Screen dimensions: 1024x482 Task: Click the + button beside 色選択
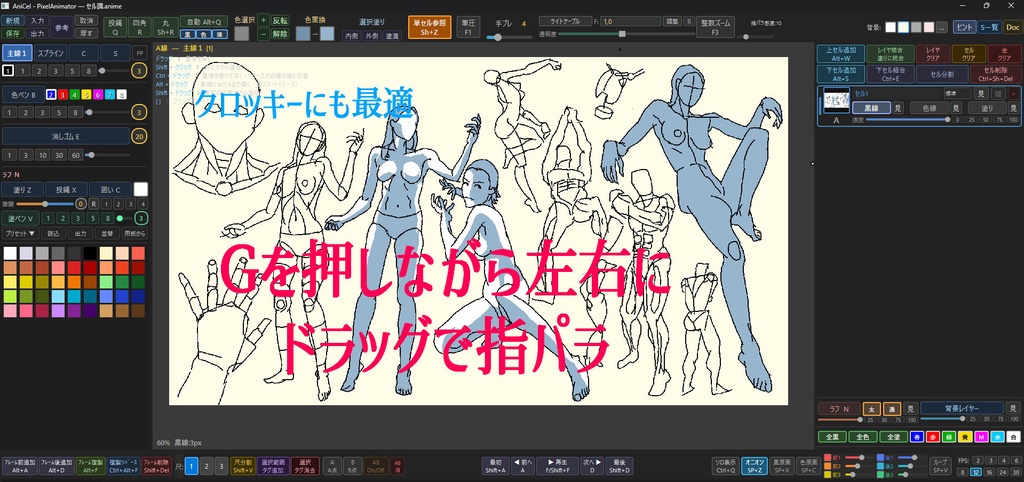point(263,20)
